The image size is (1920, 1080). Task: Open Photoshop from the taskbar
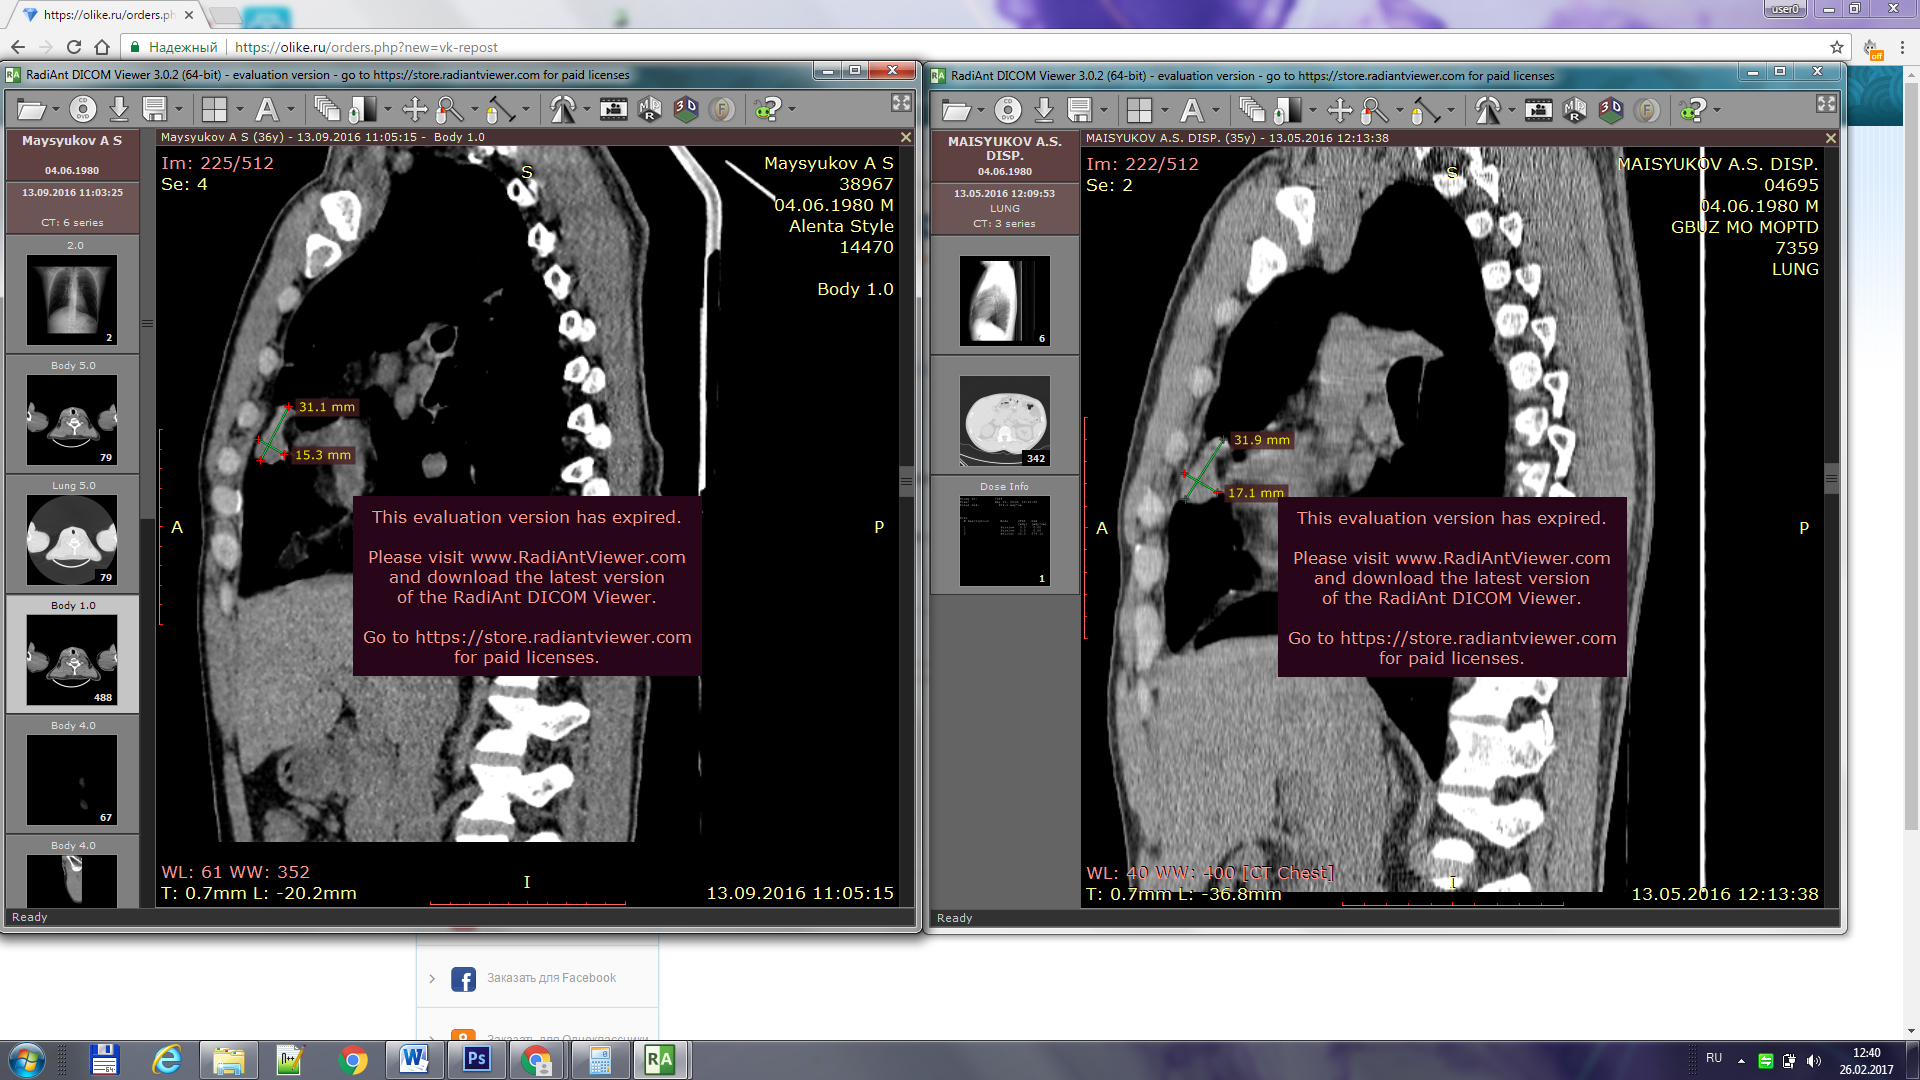477,1059
